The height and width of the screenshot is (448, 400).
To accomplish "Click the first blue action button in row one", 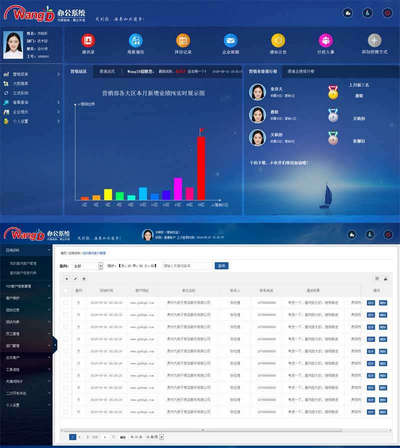I will point(371,303).
